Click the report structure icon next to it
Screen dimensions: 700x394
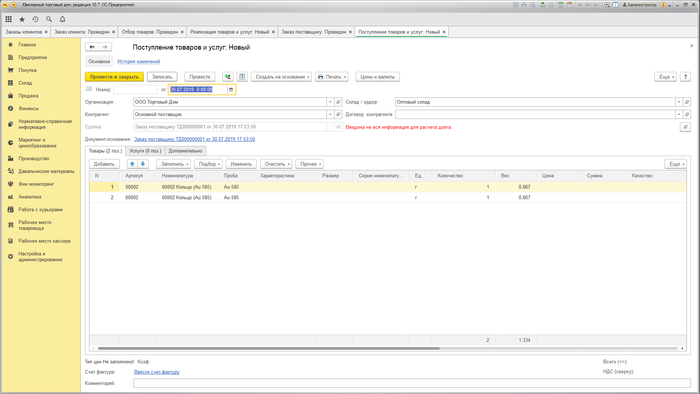(242, 77)
